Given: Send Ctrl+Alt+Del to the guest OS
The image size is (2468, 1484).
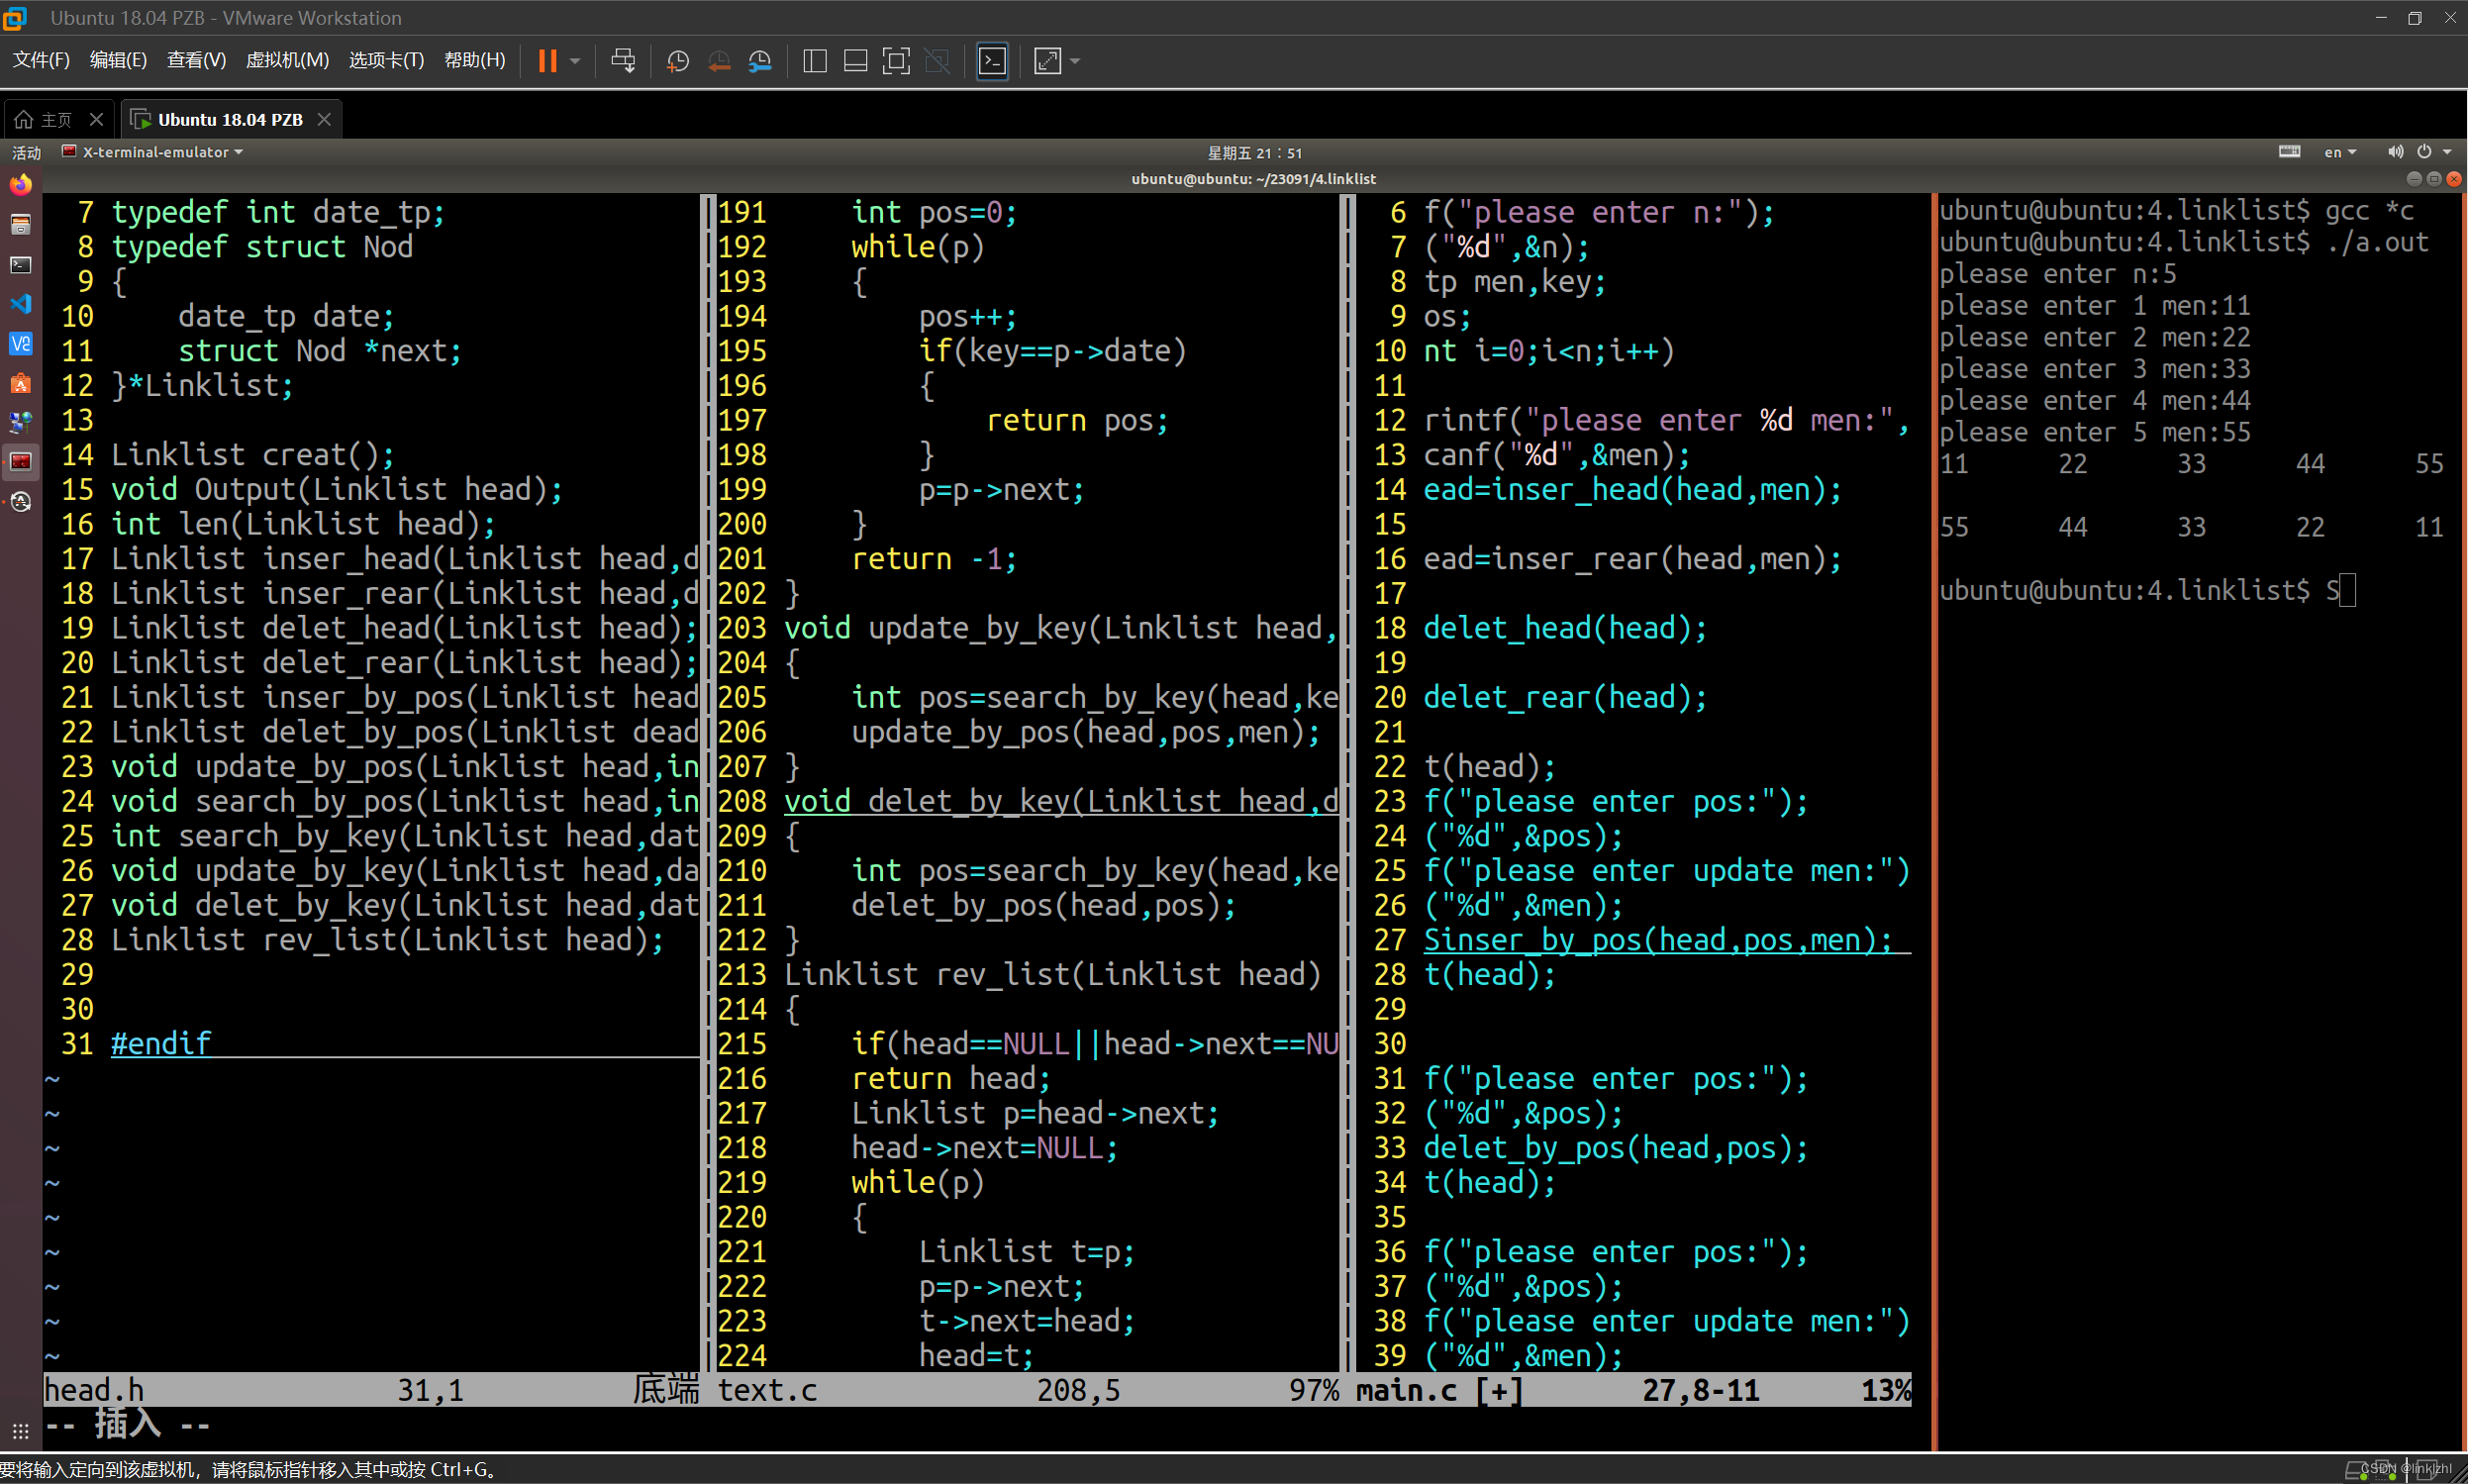Looking at the screenshot, I should tap(622, 61).
